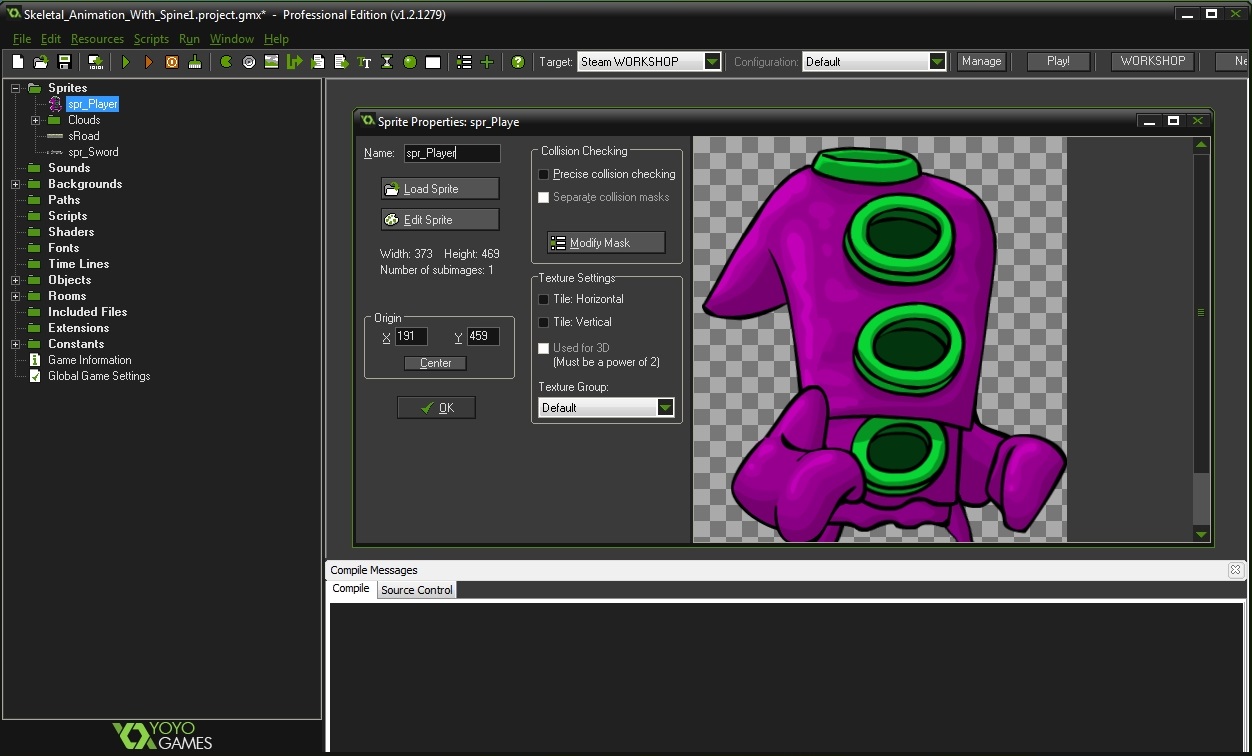Click the Save Project floppy disk icon

(64, 62)
